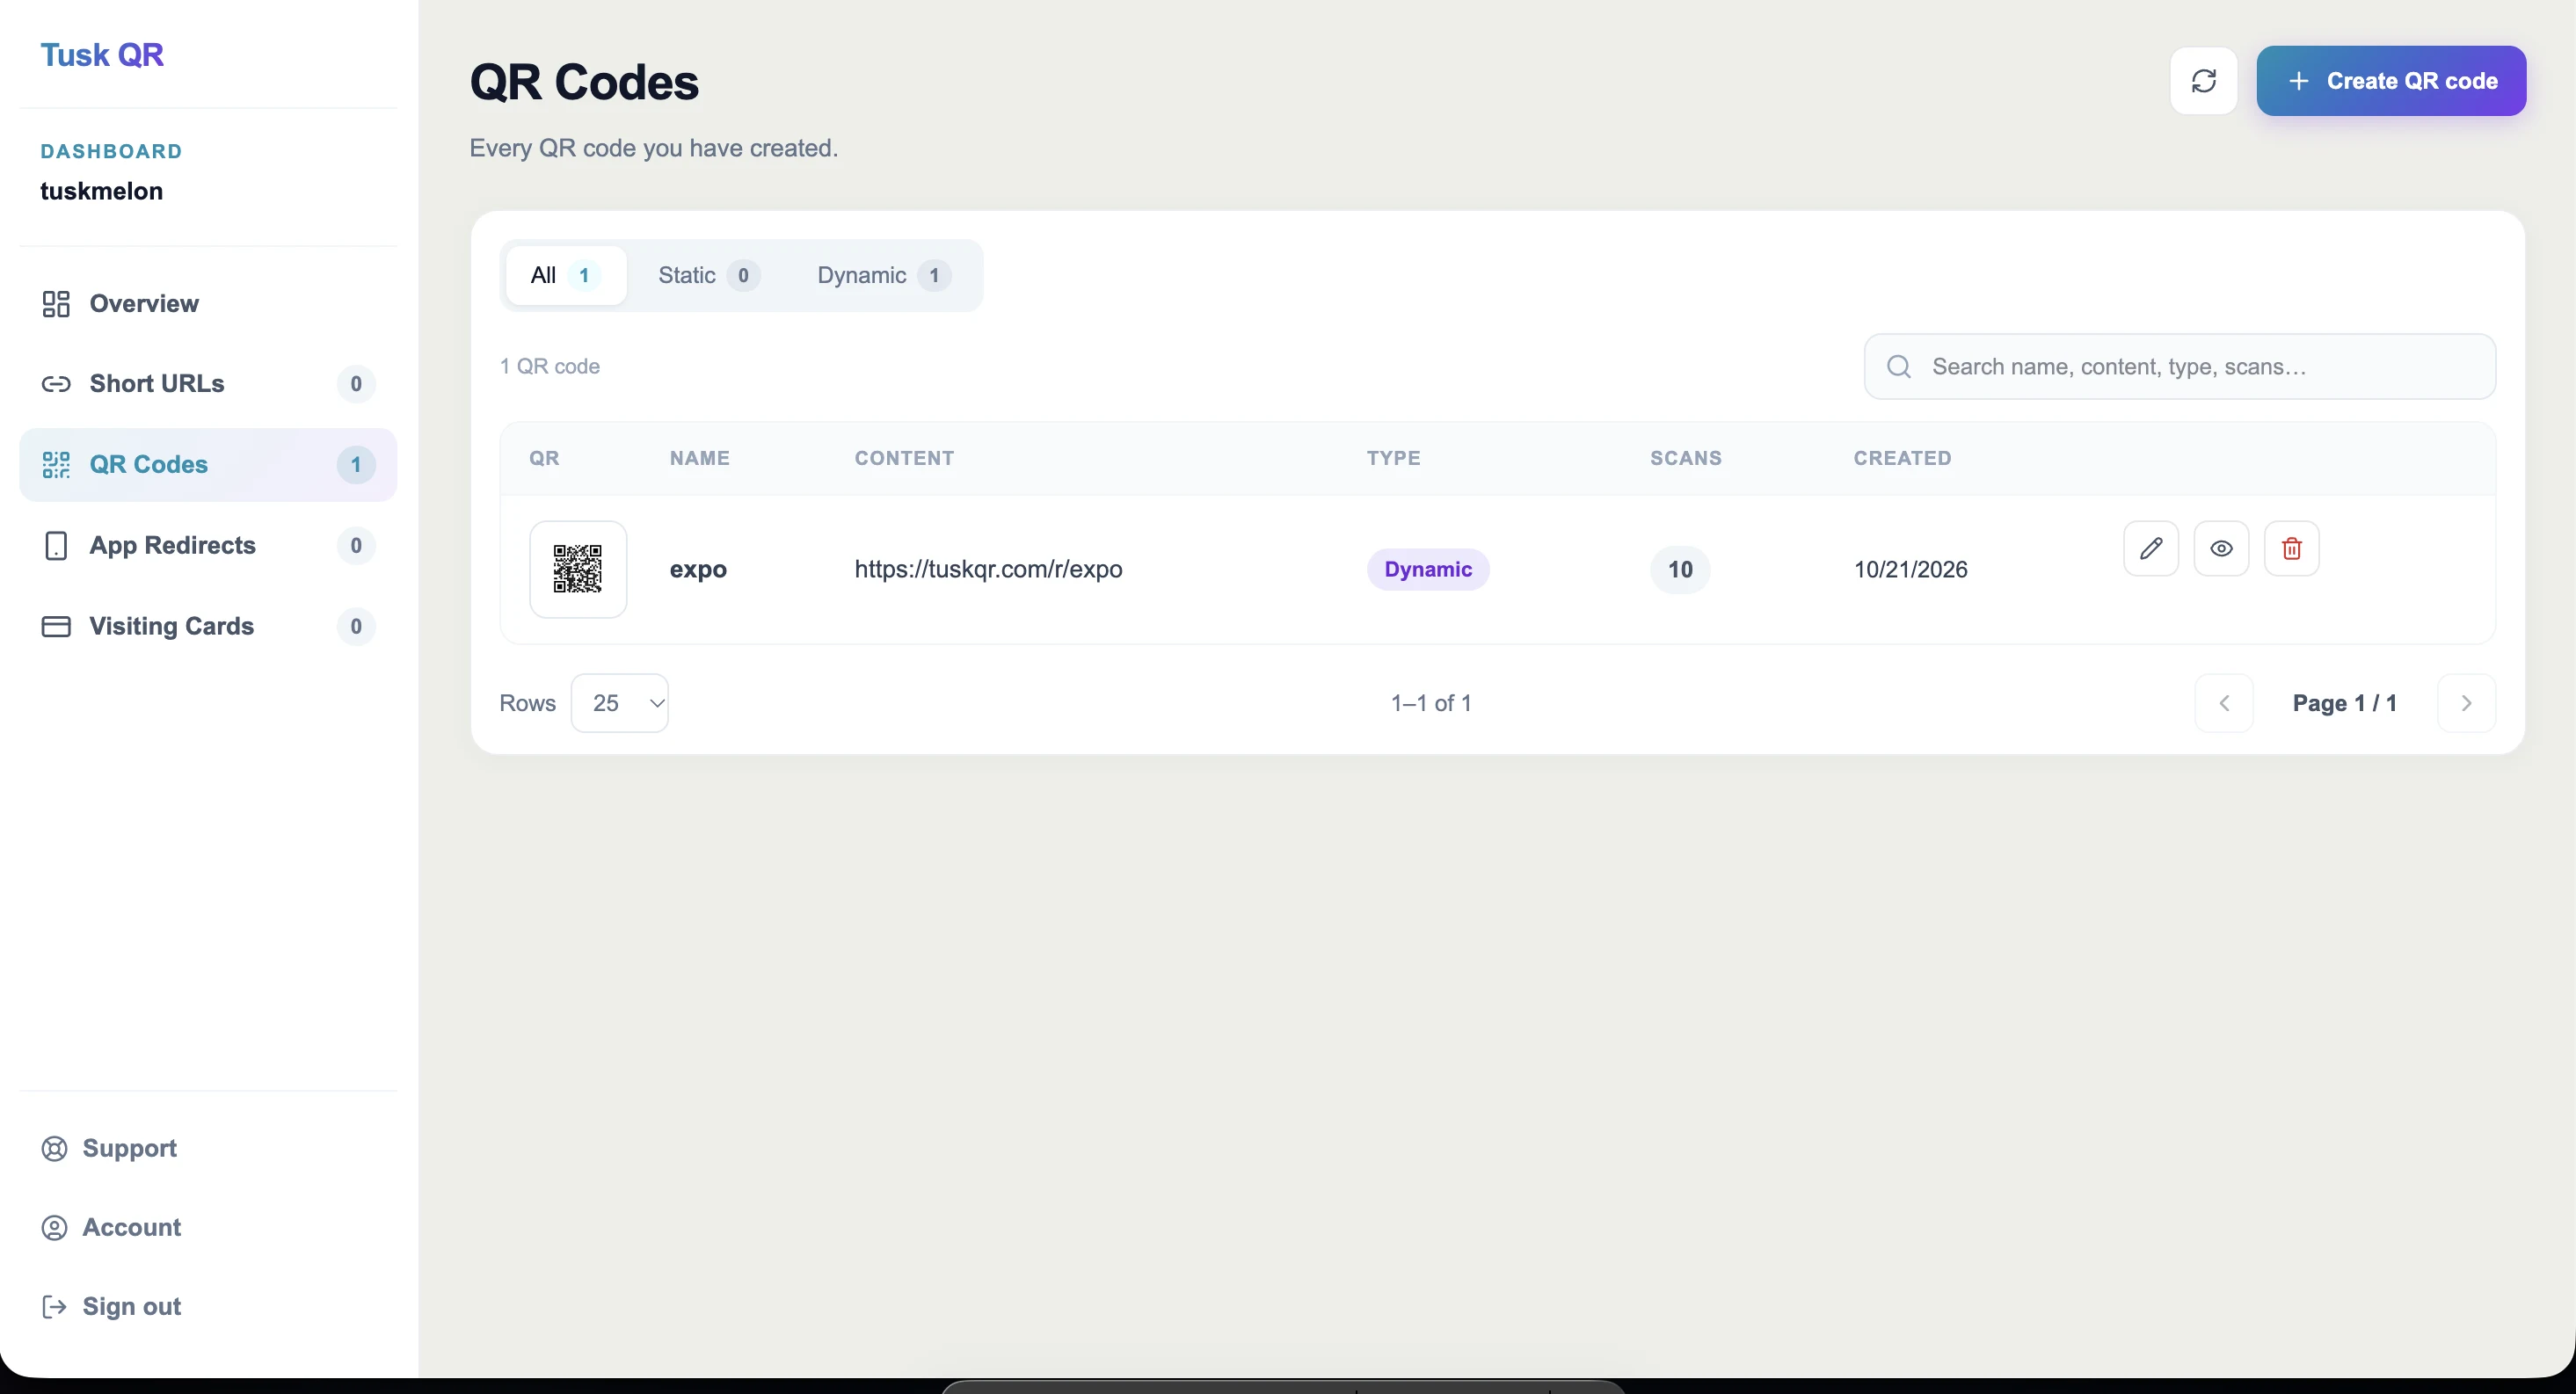2576x1394 pixels.
Task: Click the https://tuskqr.com/r/expo content
Action: coord(988,569)
